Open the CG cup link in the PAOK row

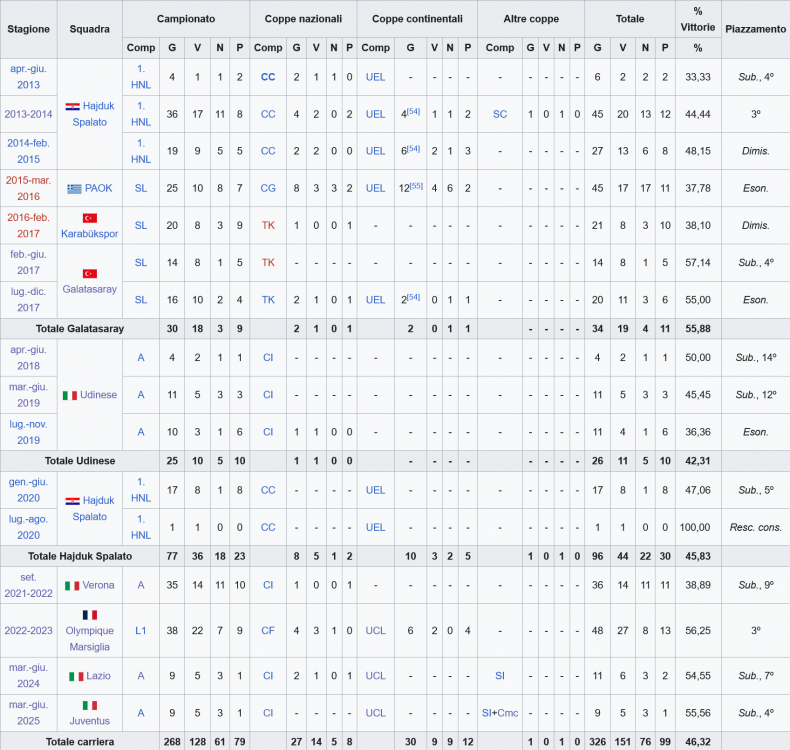(268, 188)
